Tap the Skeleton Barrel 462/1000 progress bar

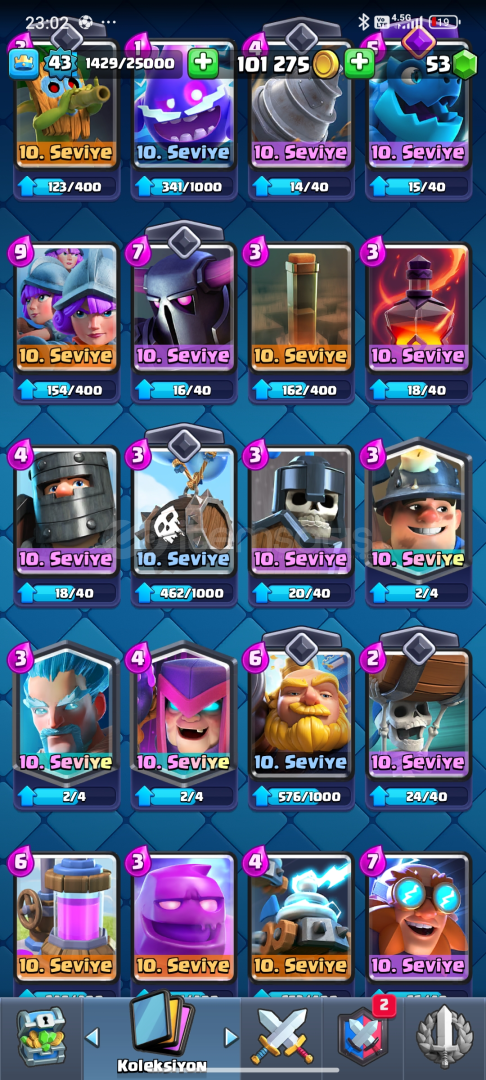184,592
